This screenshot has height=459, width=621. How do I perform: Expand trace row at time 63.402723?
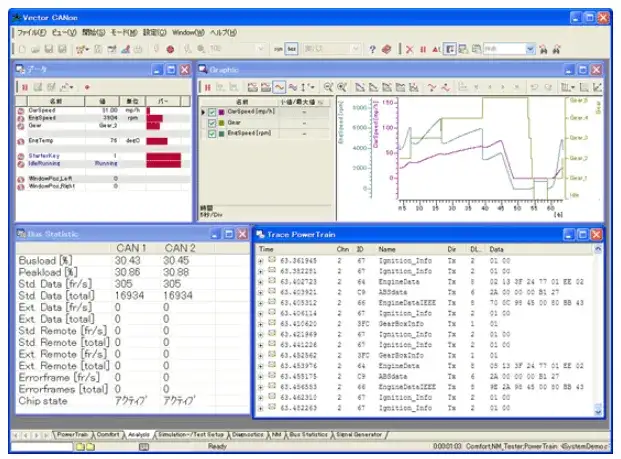click(x=261, y=282)
